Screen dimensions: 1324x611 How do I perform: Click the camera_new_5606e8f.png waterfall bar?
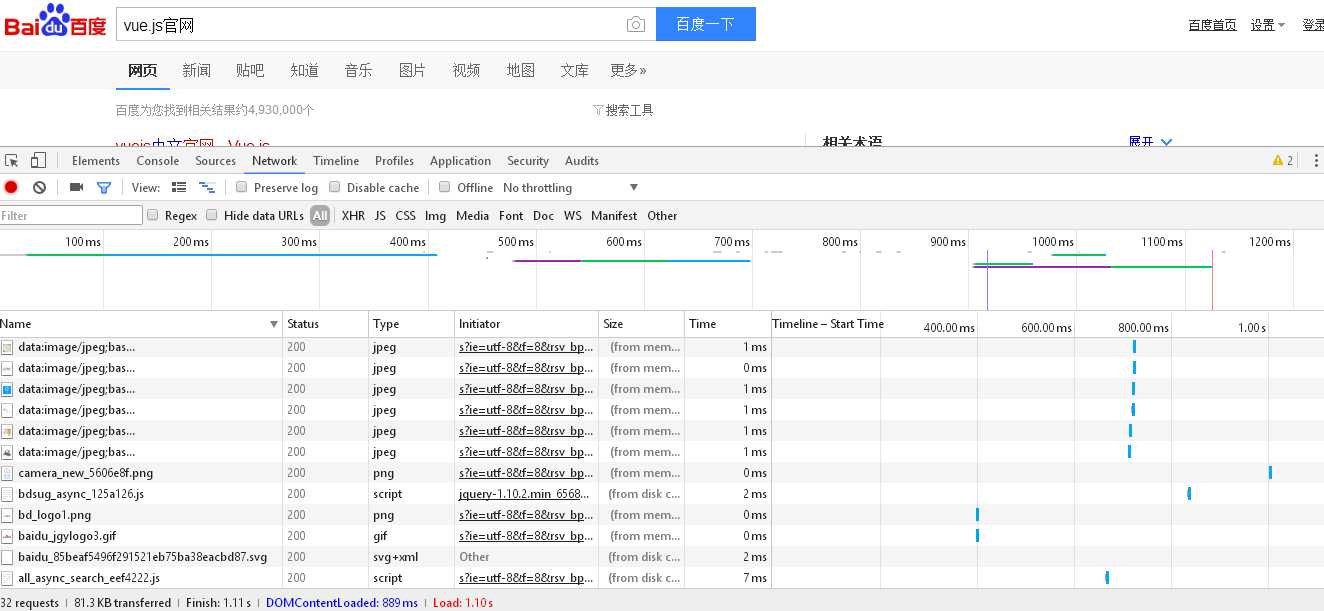(x=1270, y=473)
